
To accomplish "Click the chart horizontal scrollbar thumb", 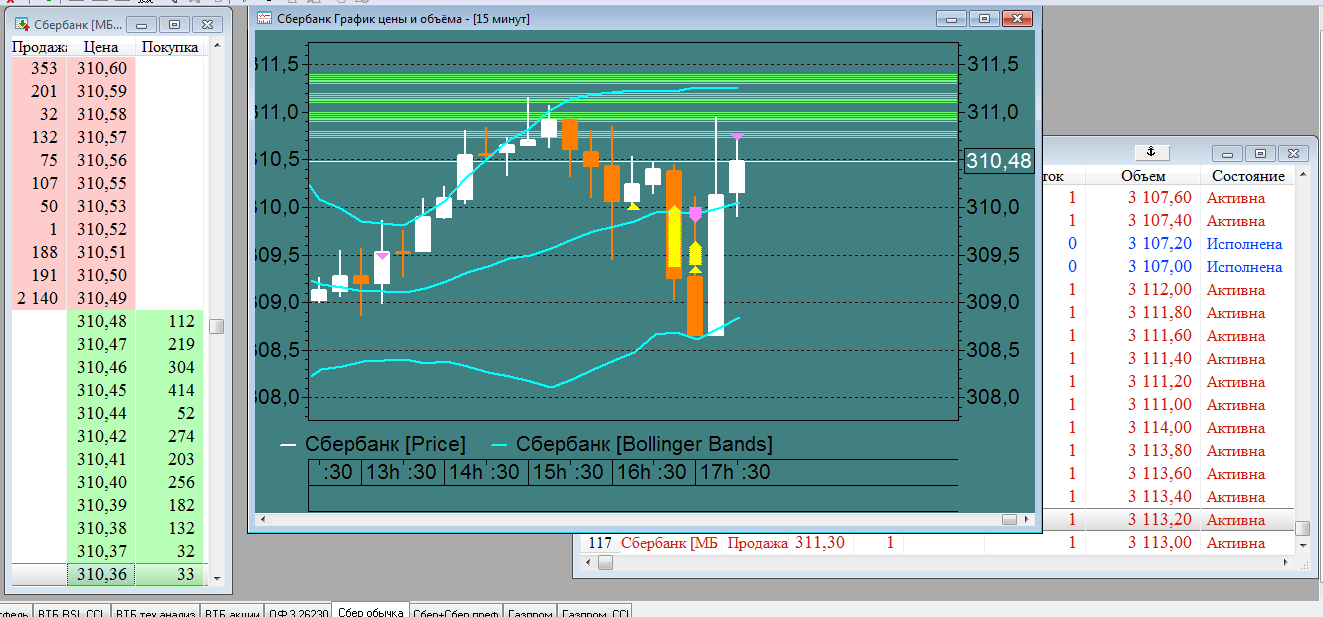I will 1009,519.
